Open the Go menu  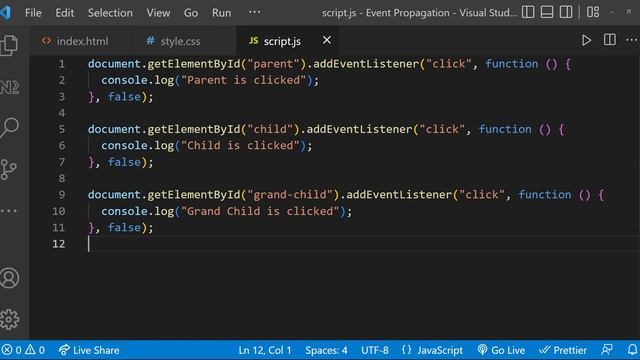(x=191, y=13)
